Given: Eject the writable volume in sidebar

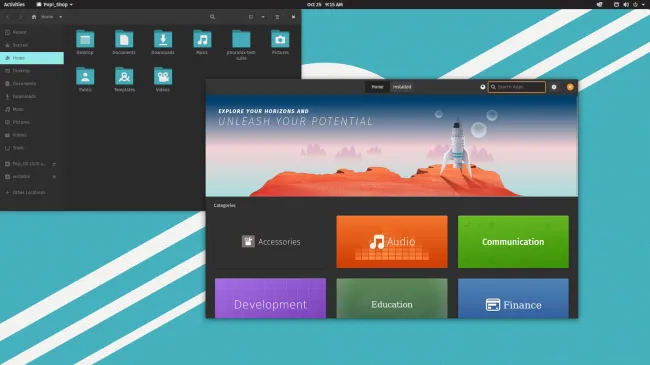Looking at the screenshot, I should tap(54, 177).
